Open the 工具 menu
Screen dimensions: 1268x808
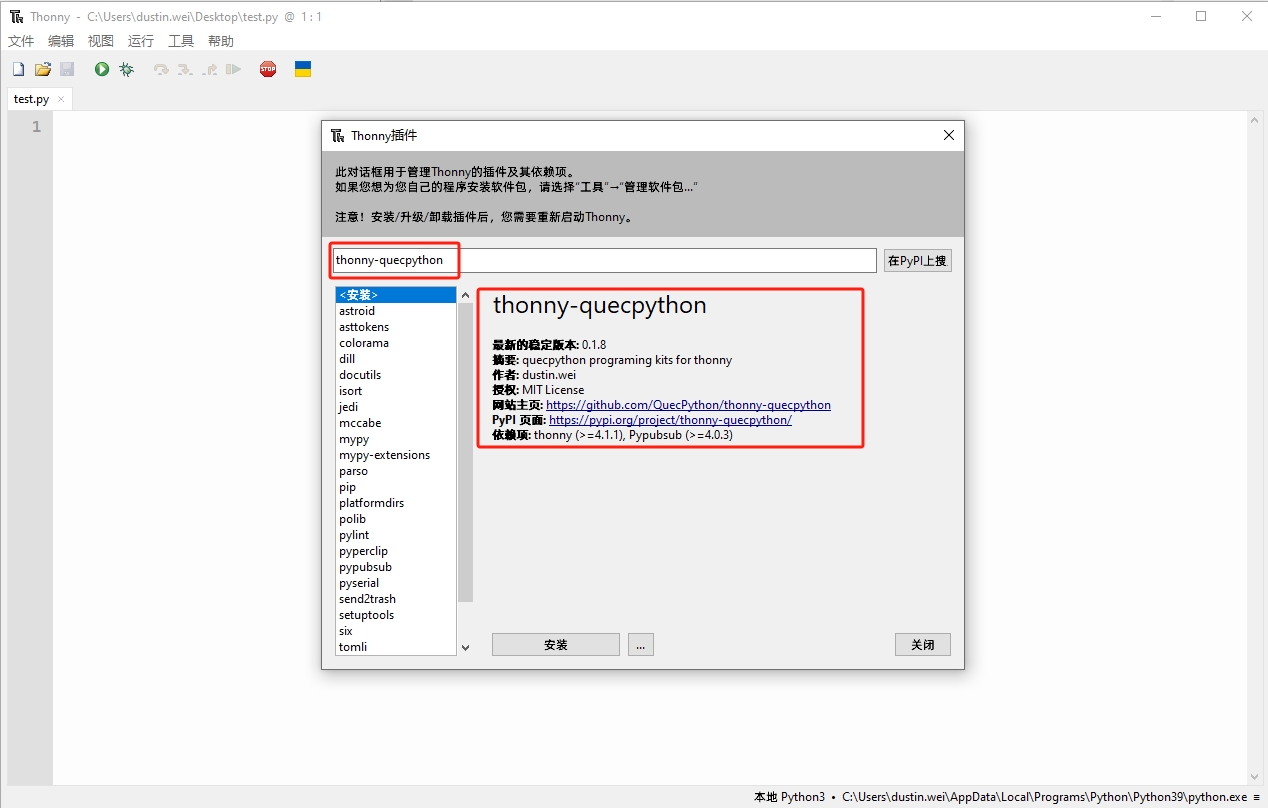coord(181,41)
